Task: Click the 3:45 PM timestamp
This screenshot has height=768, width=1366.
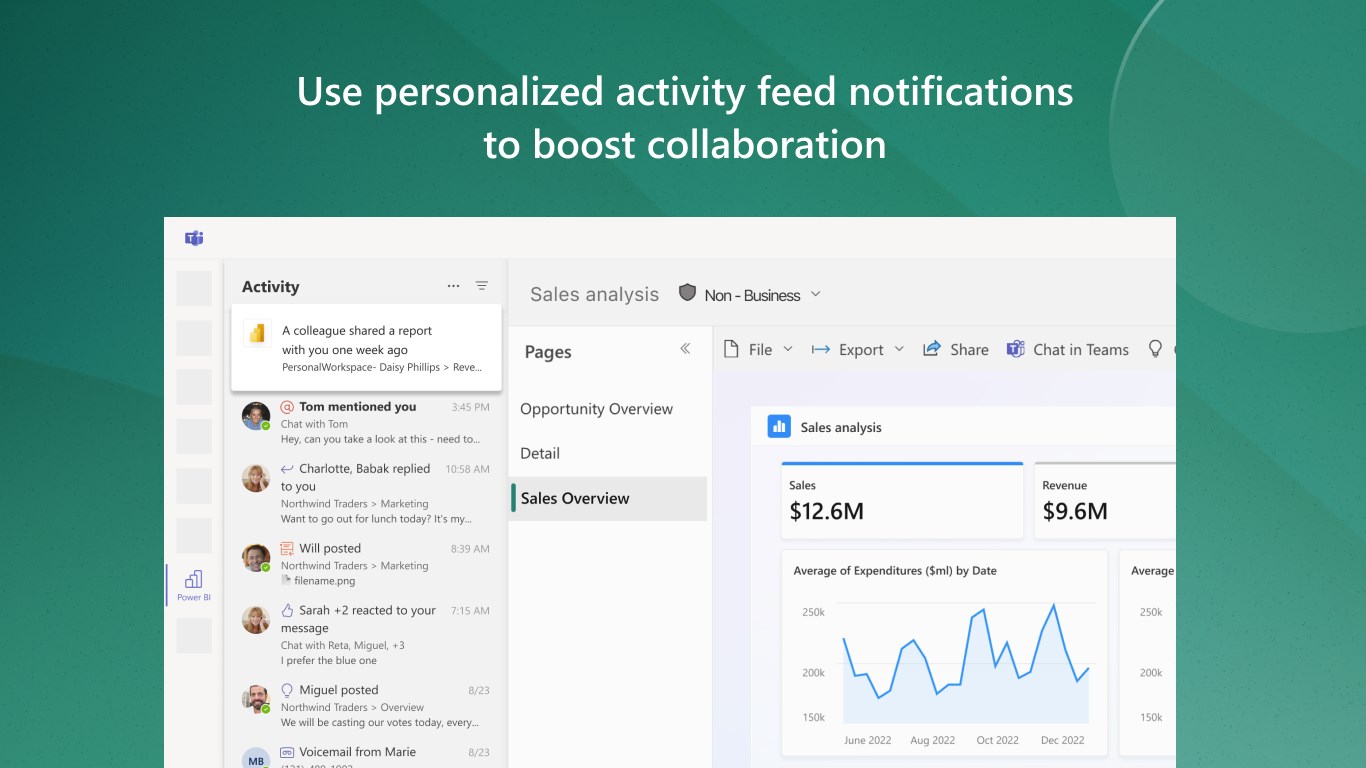Action: tap(470, 407)
